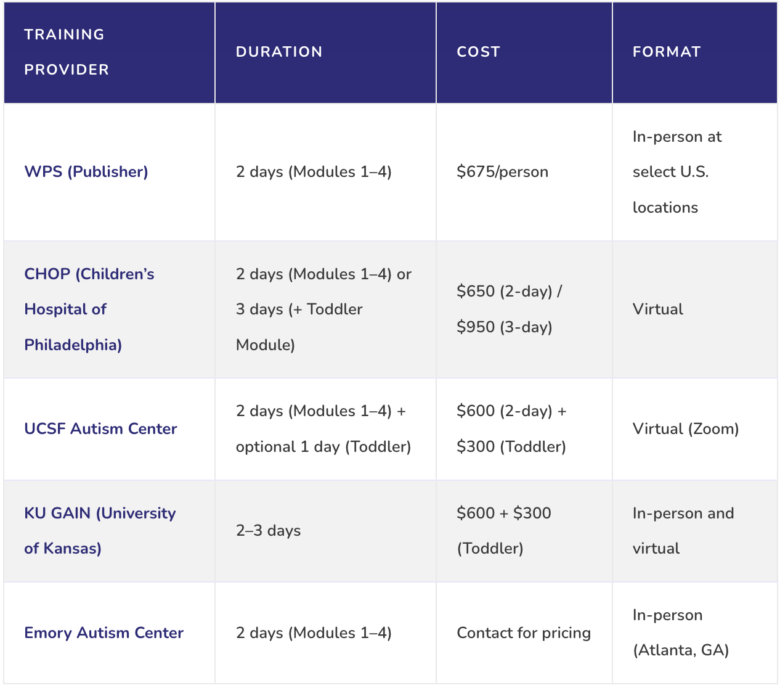This screenshot has width=780, height=688.
Task: Select In-person at select U.S. locations cell
Action: point(694,172)
